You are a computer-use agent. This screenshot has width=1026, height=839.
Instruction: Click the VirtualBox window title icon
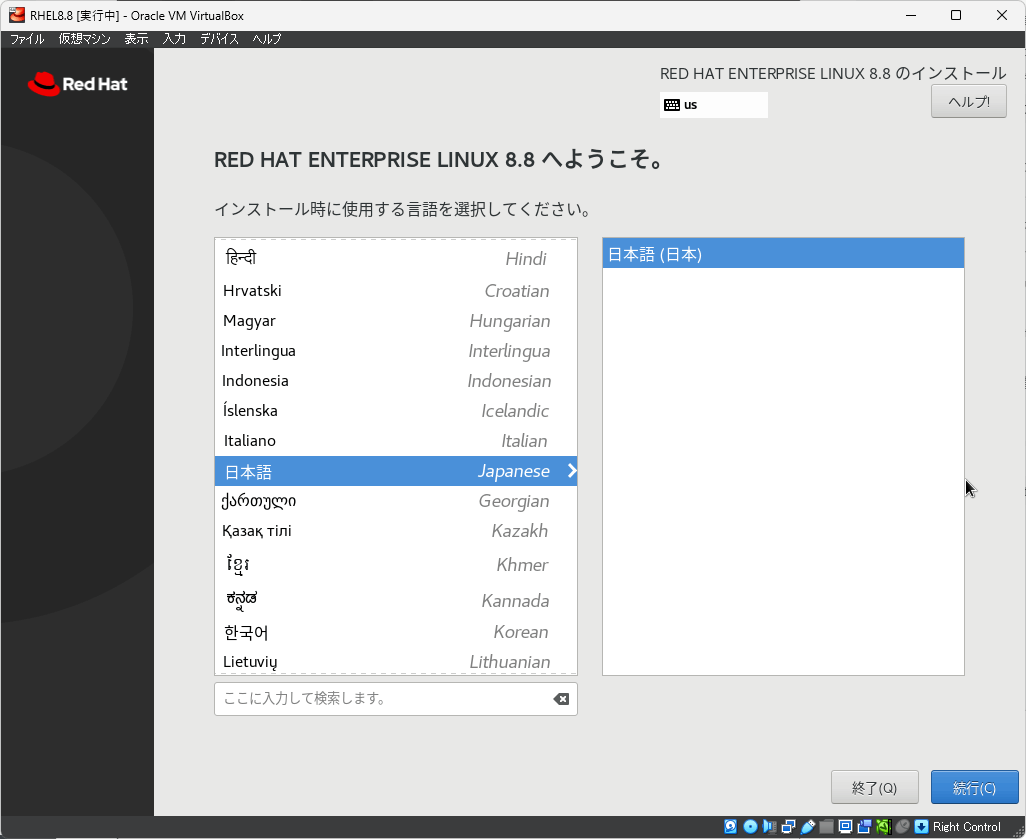pyautogui.click(x=16, y=15)
